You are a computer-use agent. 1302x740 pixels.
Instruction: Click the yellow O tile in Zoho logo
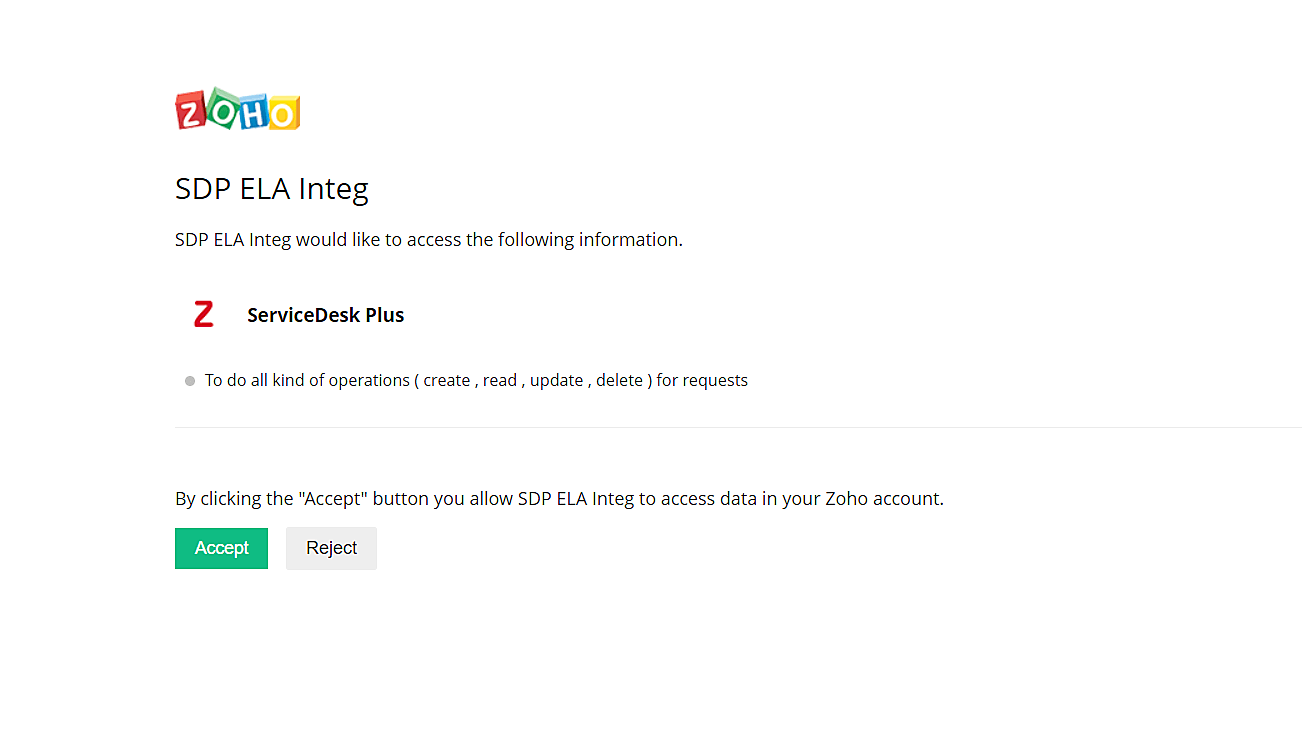284,110
